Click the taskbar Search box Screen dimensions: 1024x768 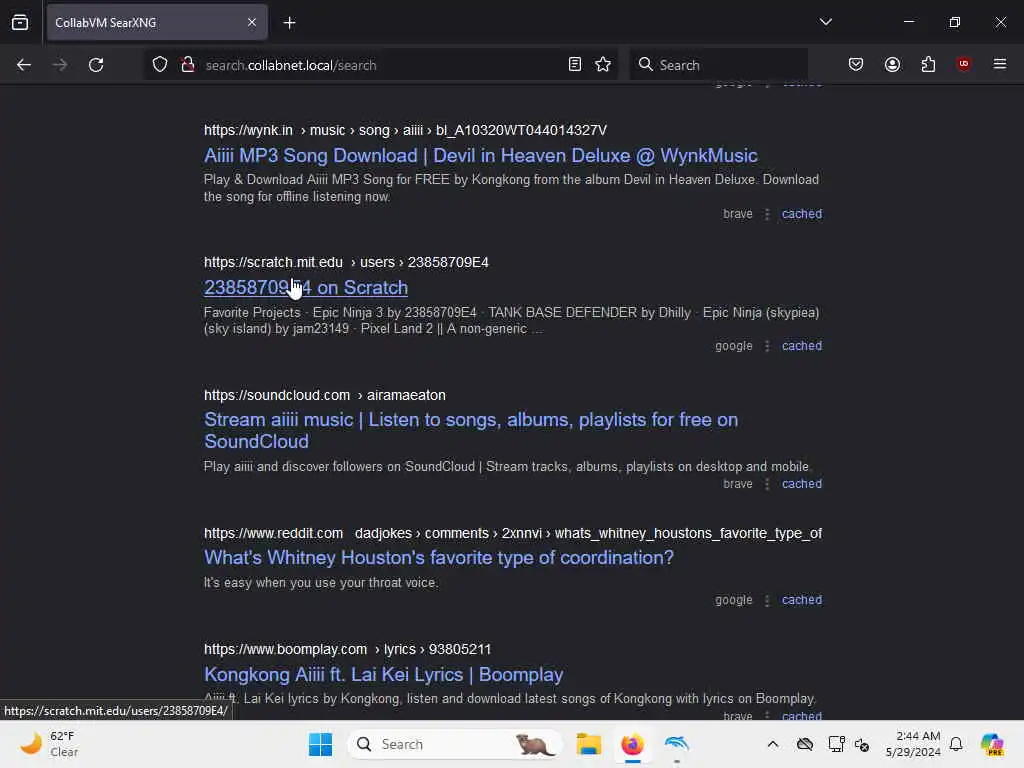pyautogui.click(x=454, y=744)
